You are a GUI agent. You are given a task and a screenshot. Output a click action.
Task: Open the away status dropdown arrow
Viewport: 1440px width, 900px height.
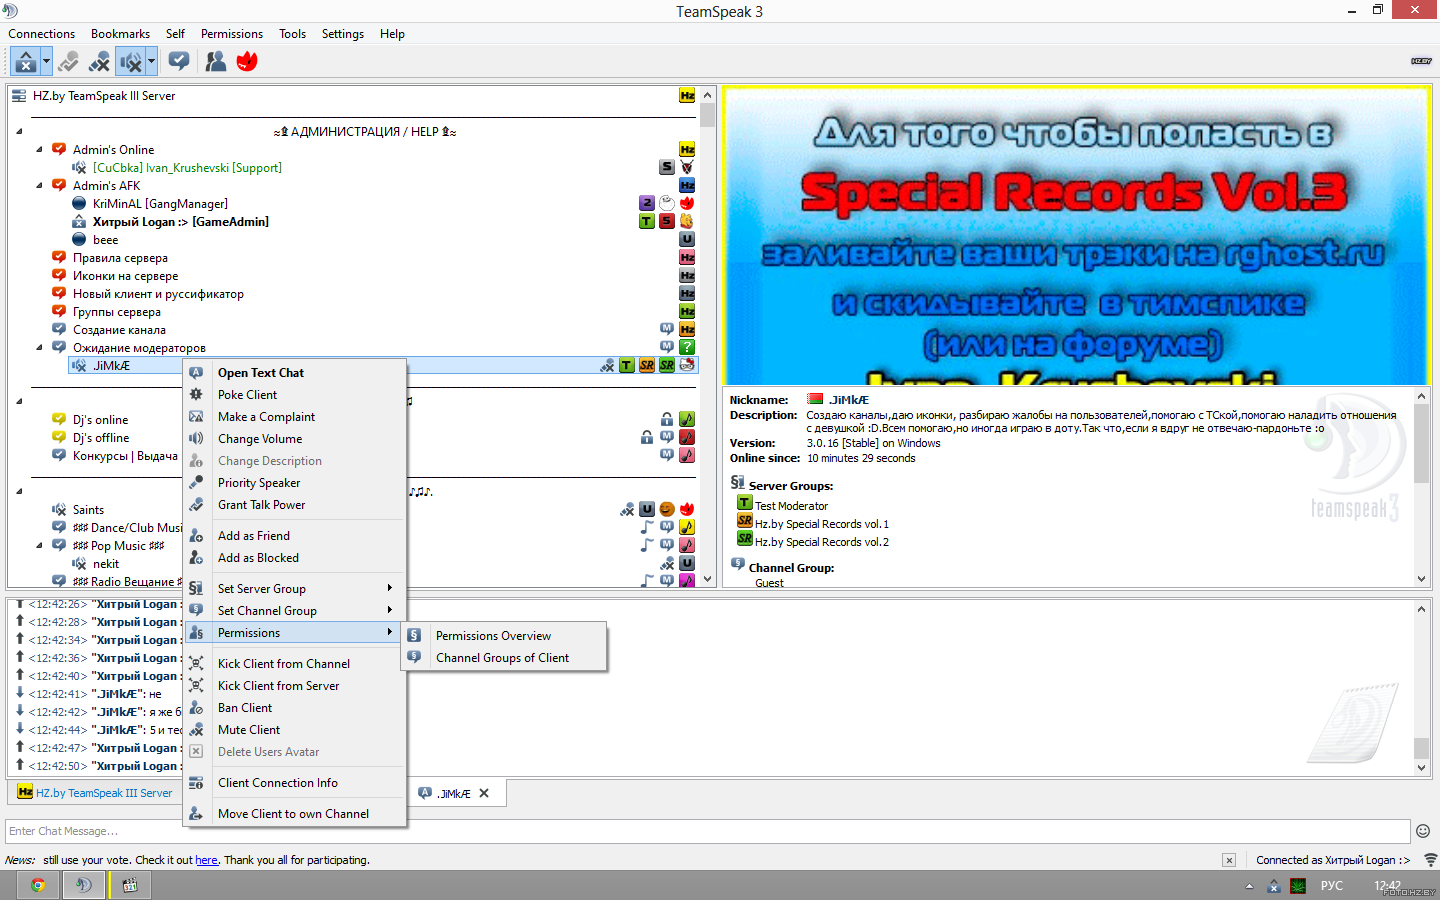point(46,62)
